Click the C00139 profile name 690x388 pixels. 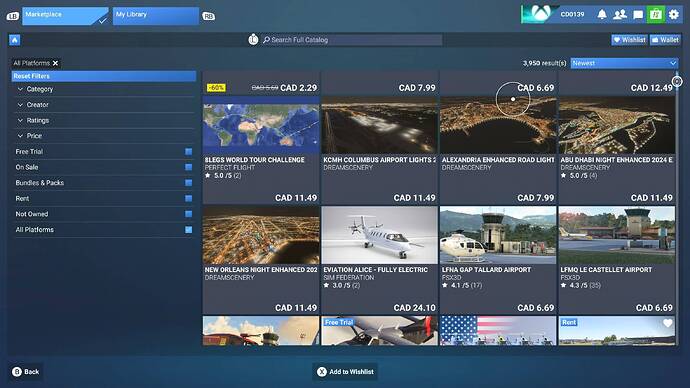point(572,15)
